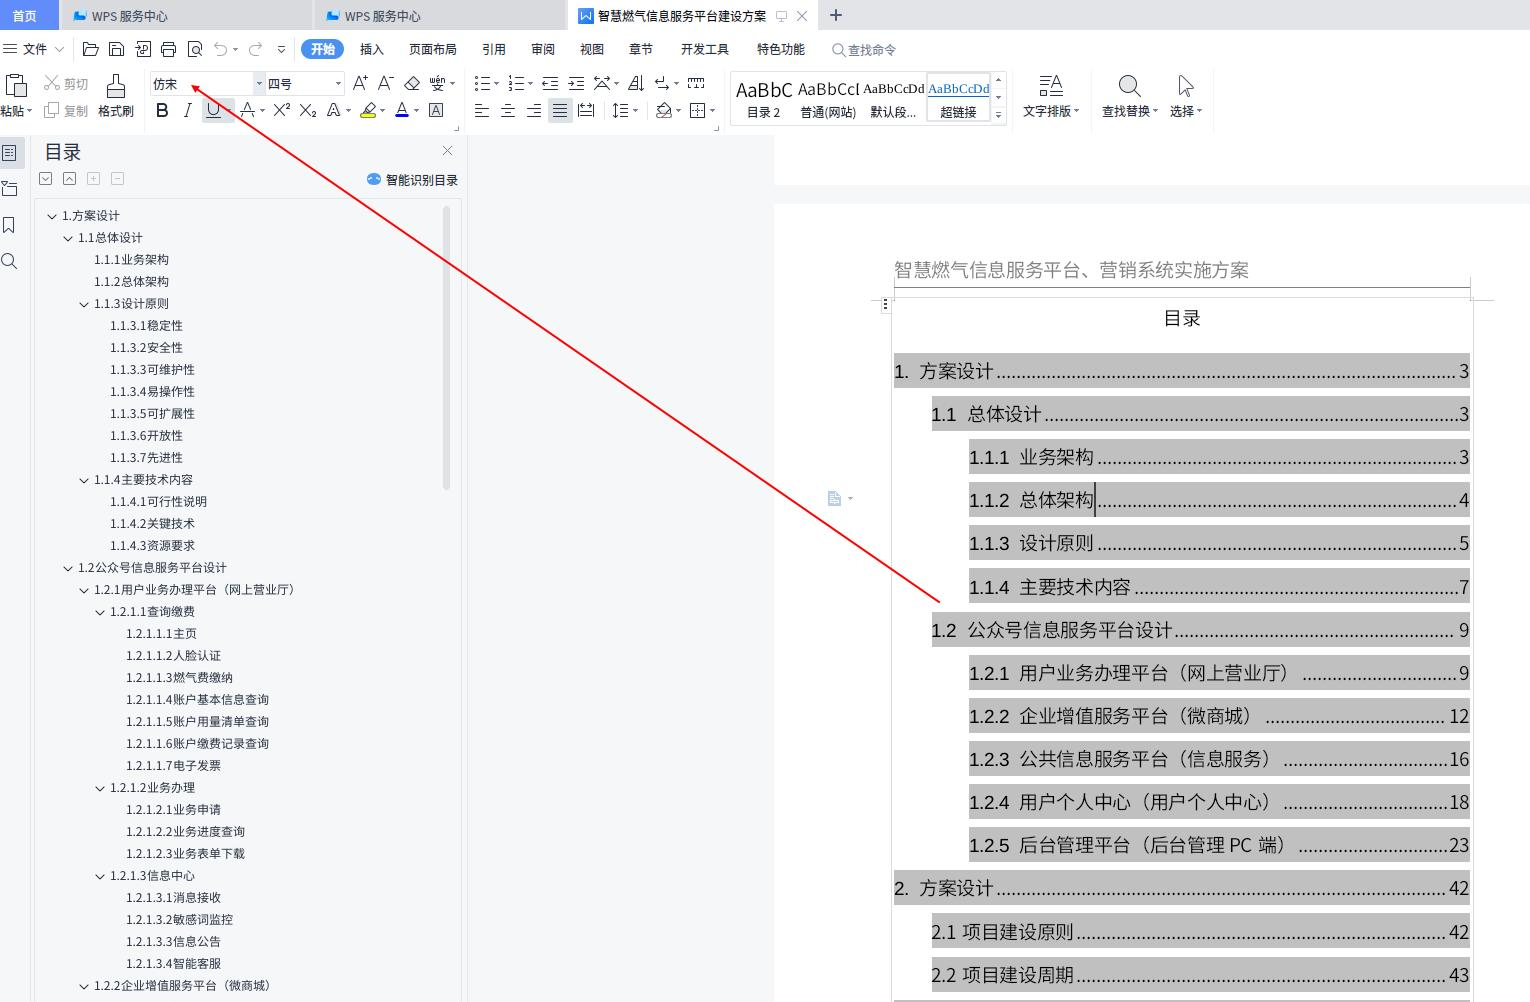Screen dimensions: 1530x1002
Task: Click the Sort icon in paragraph group
Action: 636,83
